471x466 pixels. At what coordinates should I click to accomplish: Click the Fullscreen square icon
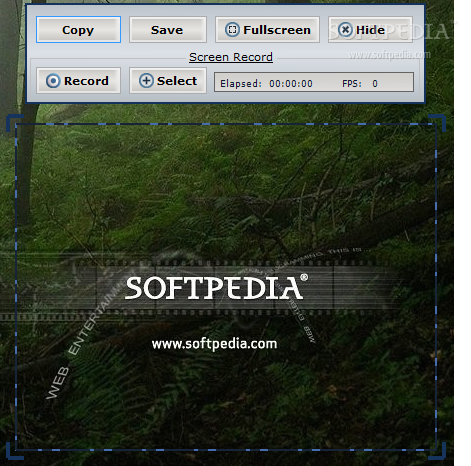point(232,30)
